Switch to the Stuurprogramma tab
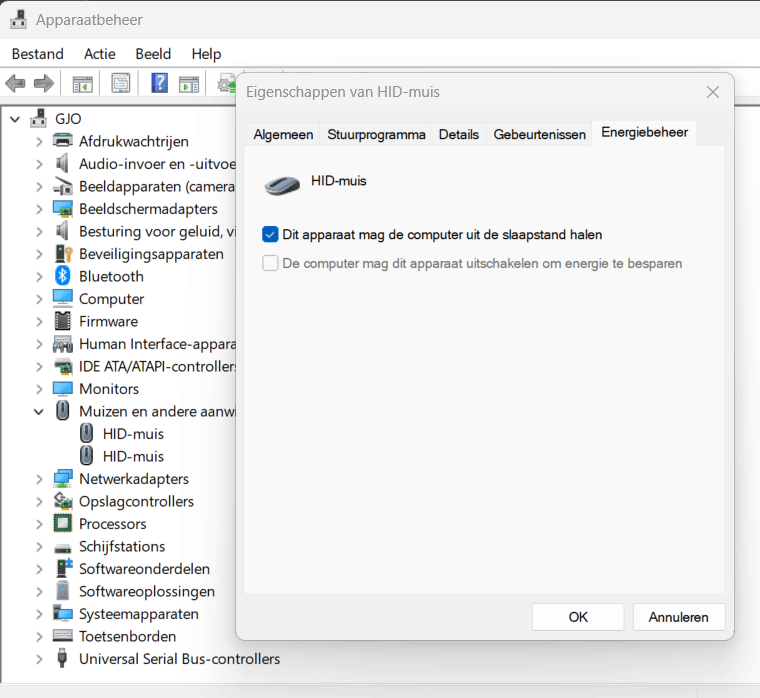Screen dimensions: 760x698 pyautogui.click(x=376, y=134)
